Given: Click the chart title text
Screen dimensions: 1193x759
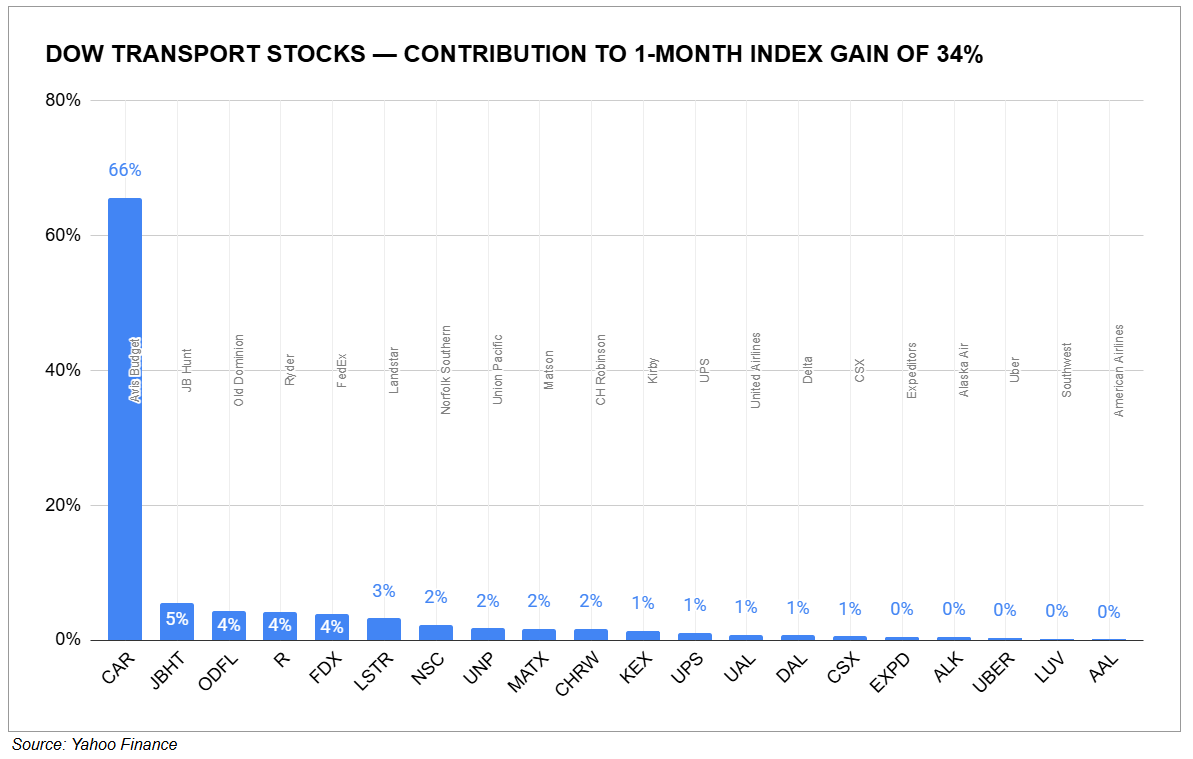Looking at the screenshot, I should [514, 56].
